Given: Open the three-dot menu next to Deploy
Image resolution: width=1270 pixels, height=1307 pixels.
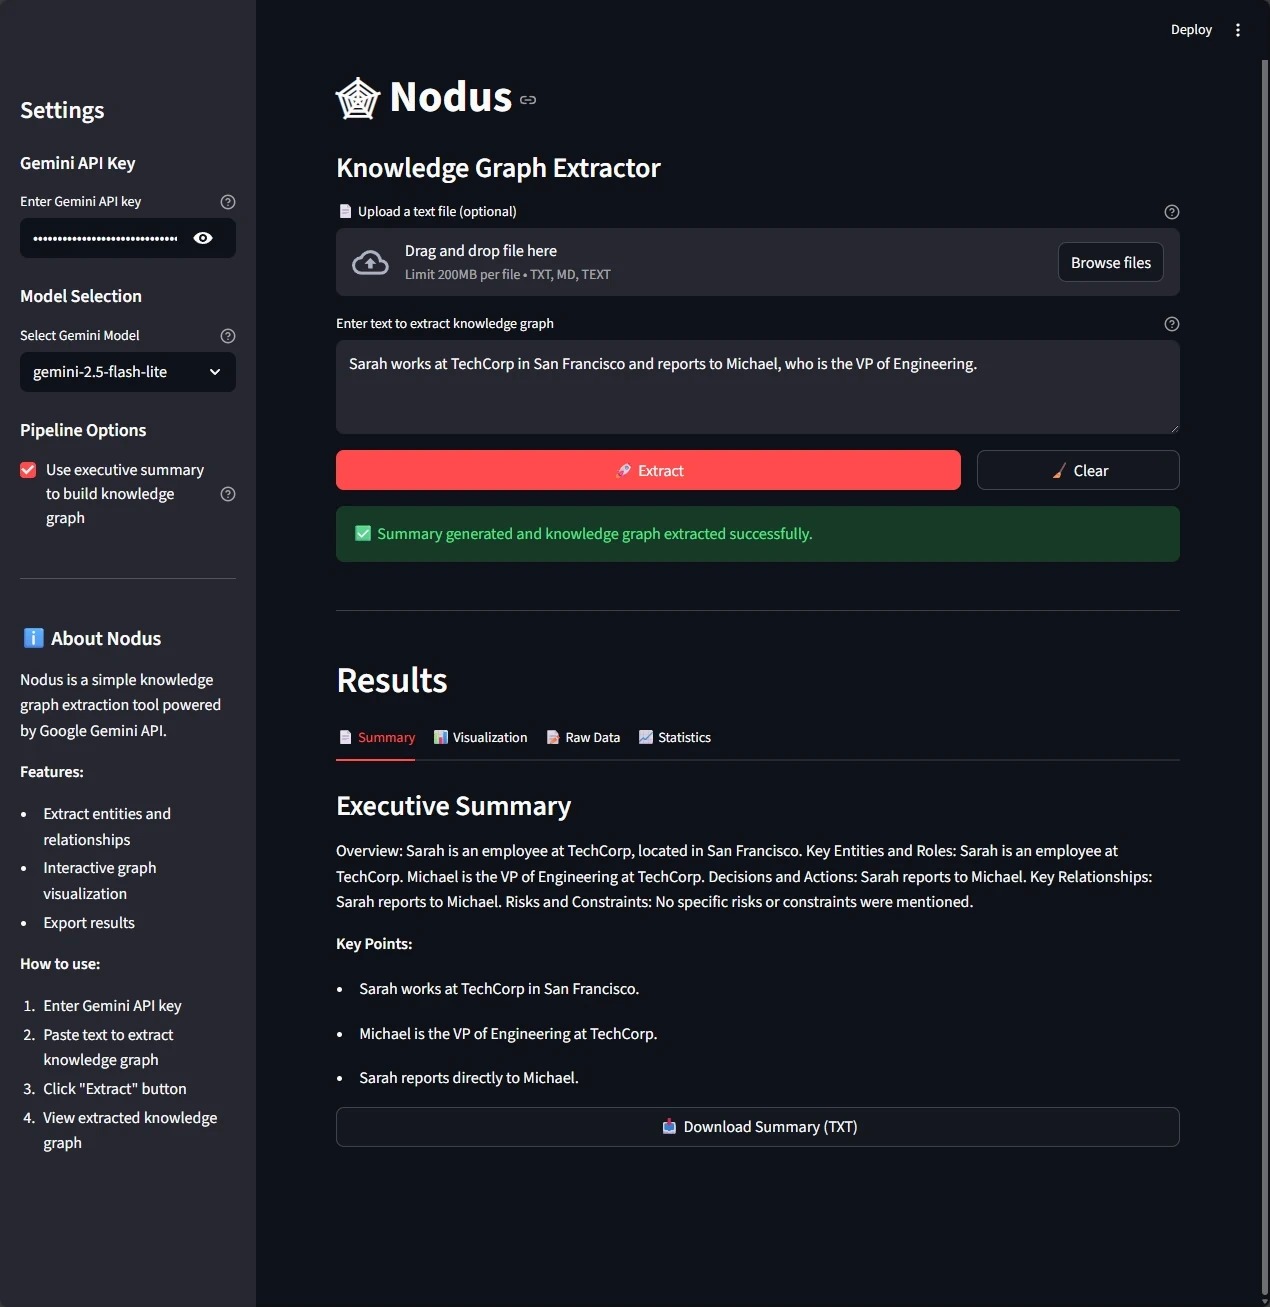Looking at the screenshot, I should [1238, 29].
